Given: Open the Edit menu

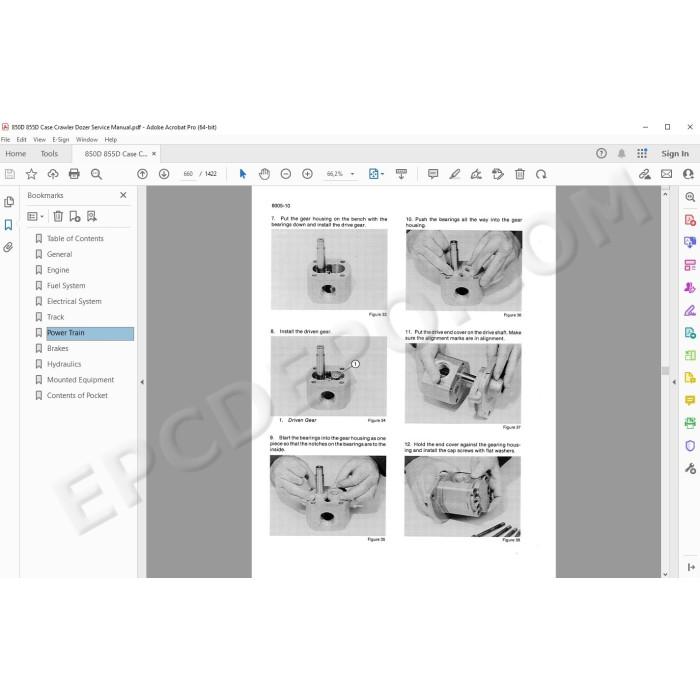Looking at the screenshot, I should (x=21, y=140).
